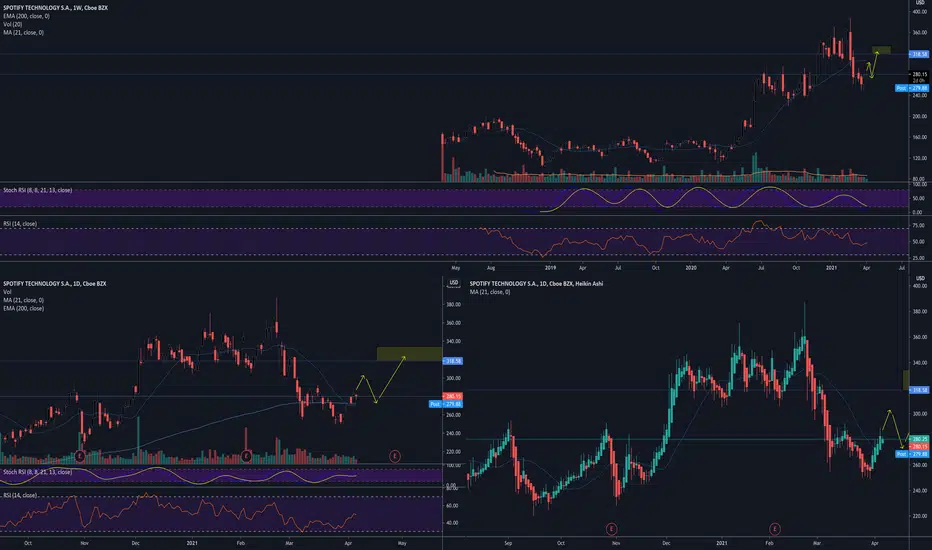Click the November earnings E marker on Heikin Ashi chart
The width and height of the screenshot is (932, 550).
tap(611, 529)
